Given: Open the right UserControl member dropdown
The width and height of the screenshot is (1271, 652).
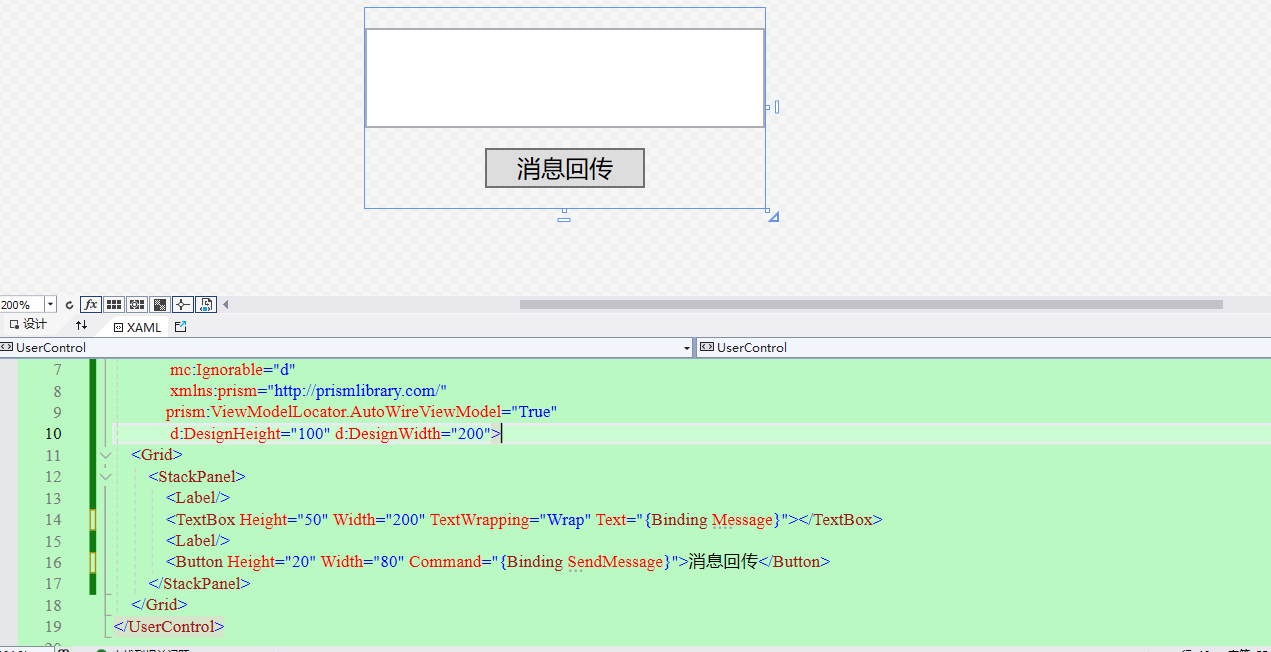Looking at the screenshot, I should click(984, 347).
